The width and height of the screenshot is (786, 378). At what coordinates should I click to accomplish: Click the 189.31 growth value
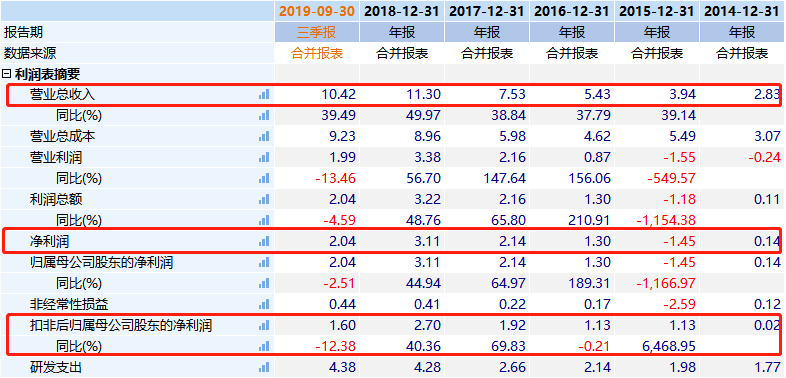click(590, 283)
